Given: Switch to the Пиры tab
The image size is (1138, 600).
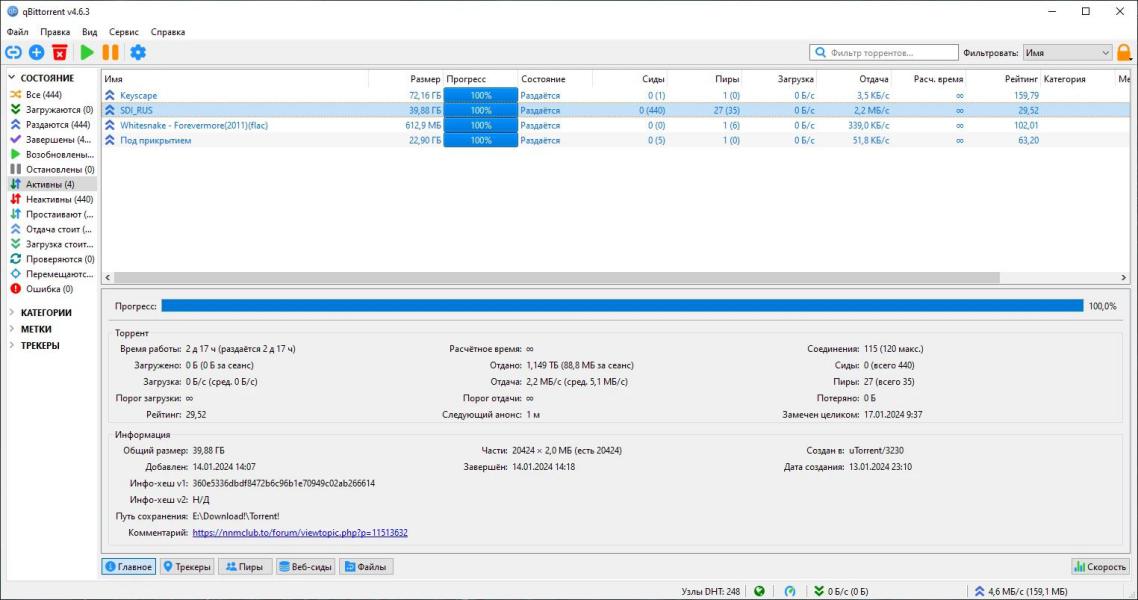Looking at the screenshot, I should point(245,567).
